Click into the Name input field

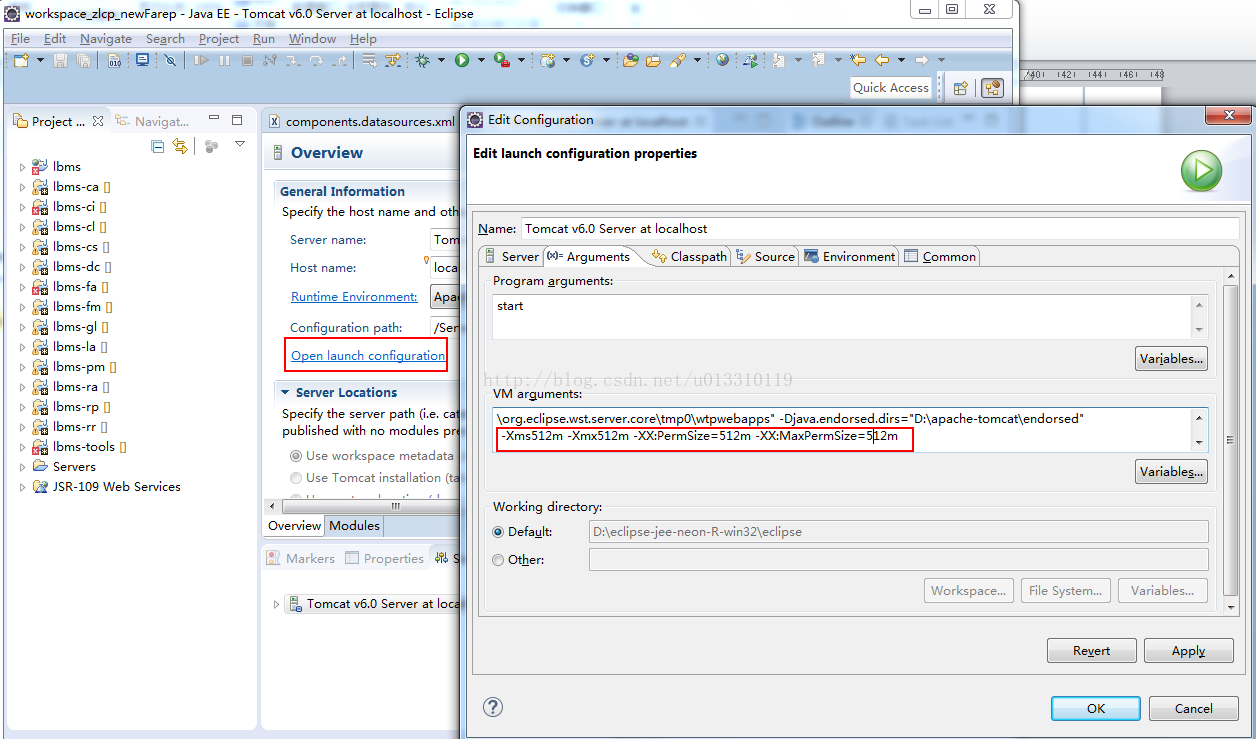880,228
